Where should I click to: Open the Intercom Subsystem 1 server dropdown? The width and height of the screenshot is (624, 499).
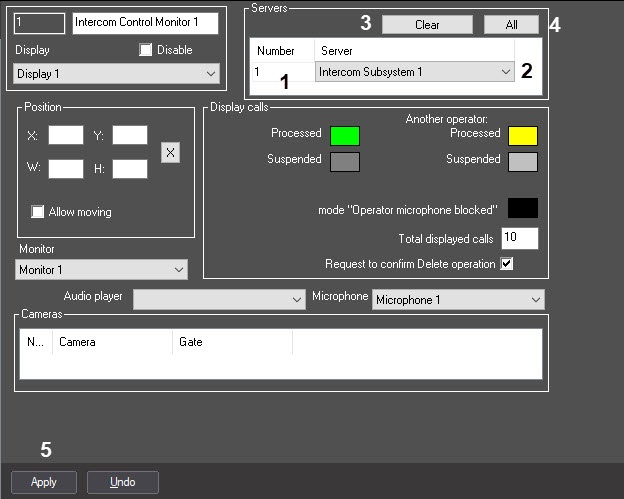click(415, 72)
